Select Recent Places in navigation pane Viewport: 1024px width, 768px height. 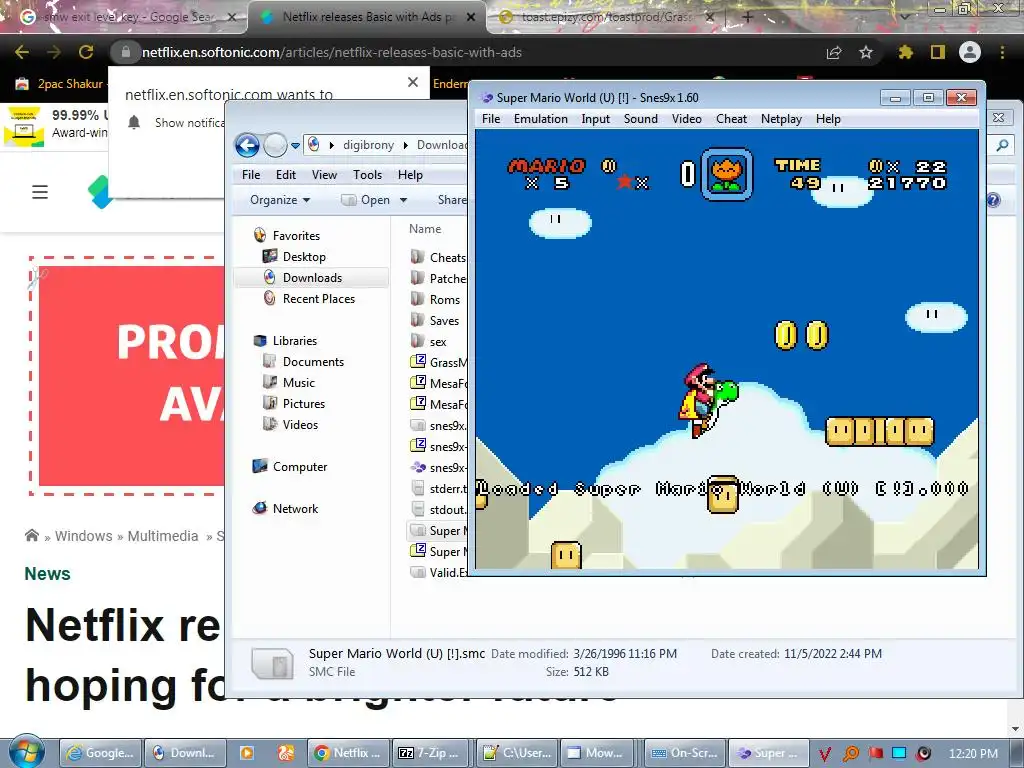309,298
